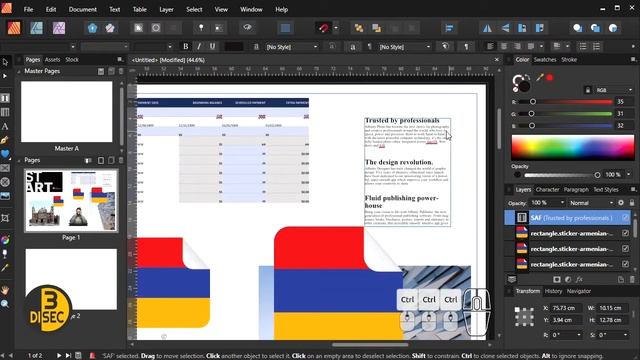Screen dimensions: 640x360
Task: Open the font size dropdown
Action: coord(169,47)
